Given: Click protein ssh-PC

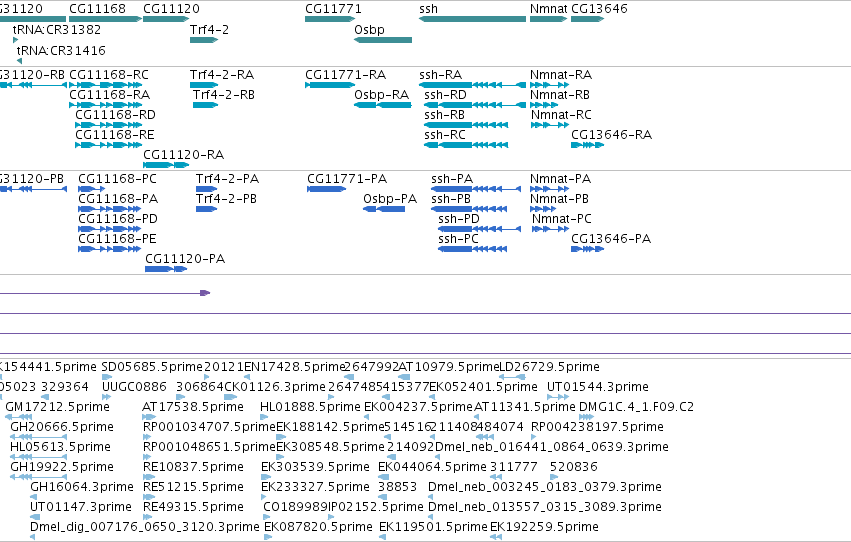Looking at the screenshot, I should [x=458, y=239].
